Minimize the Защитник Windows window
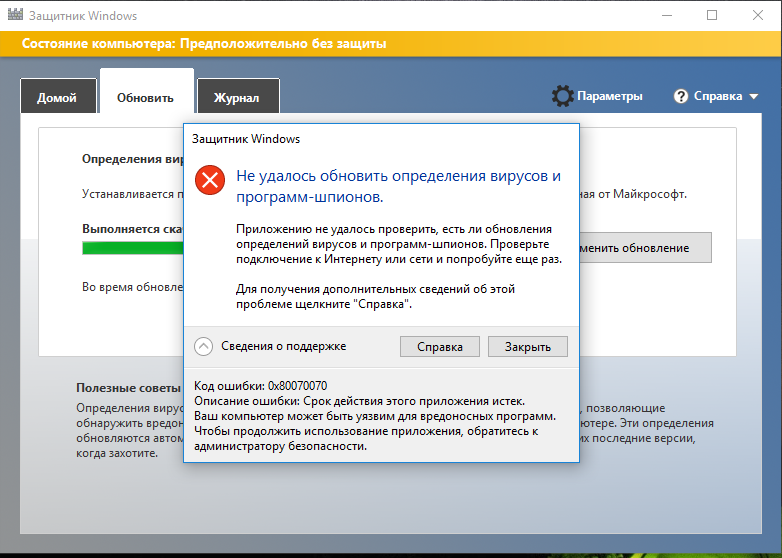782x558 pixels. [667, 15]
